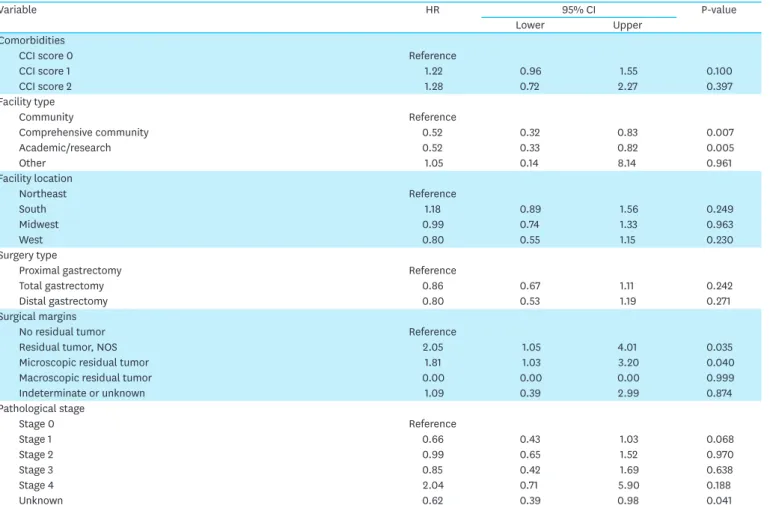Select the Distal gastrectomy row label
The image size is (770, 505).
tap(63, 301)
